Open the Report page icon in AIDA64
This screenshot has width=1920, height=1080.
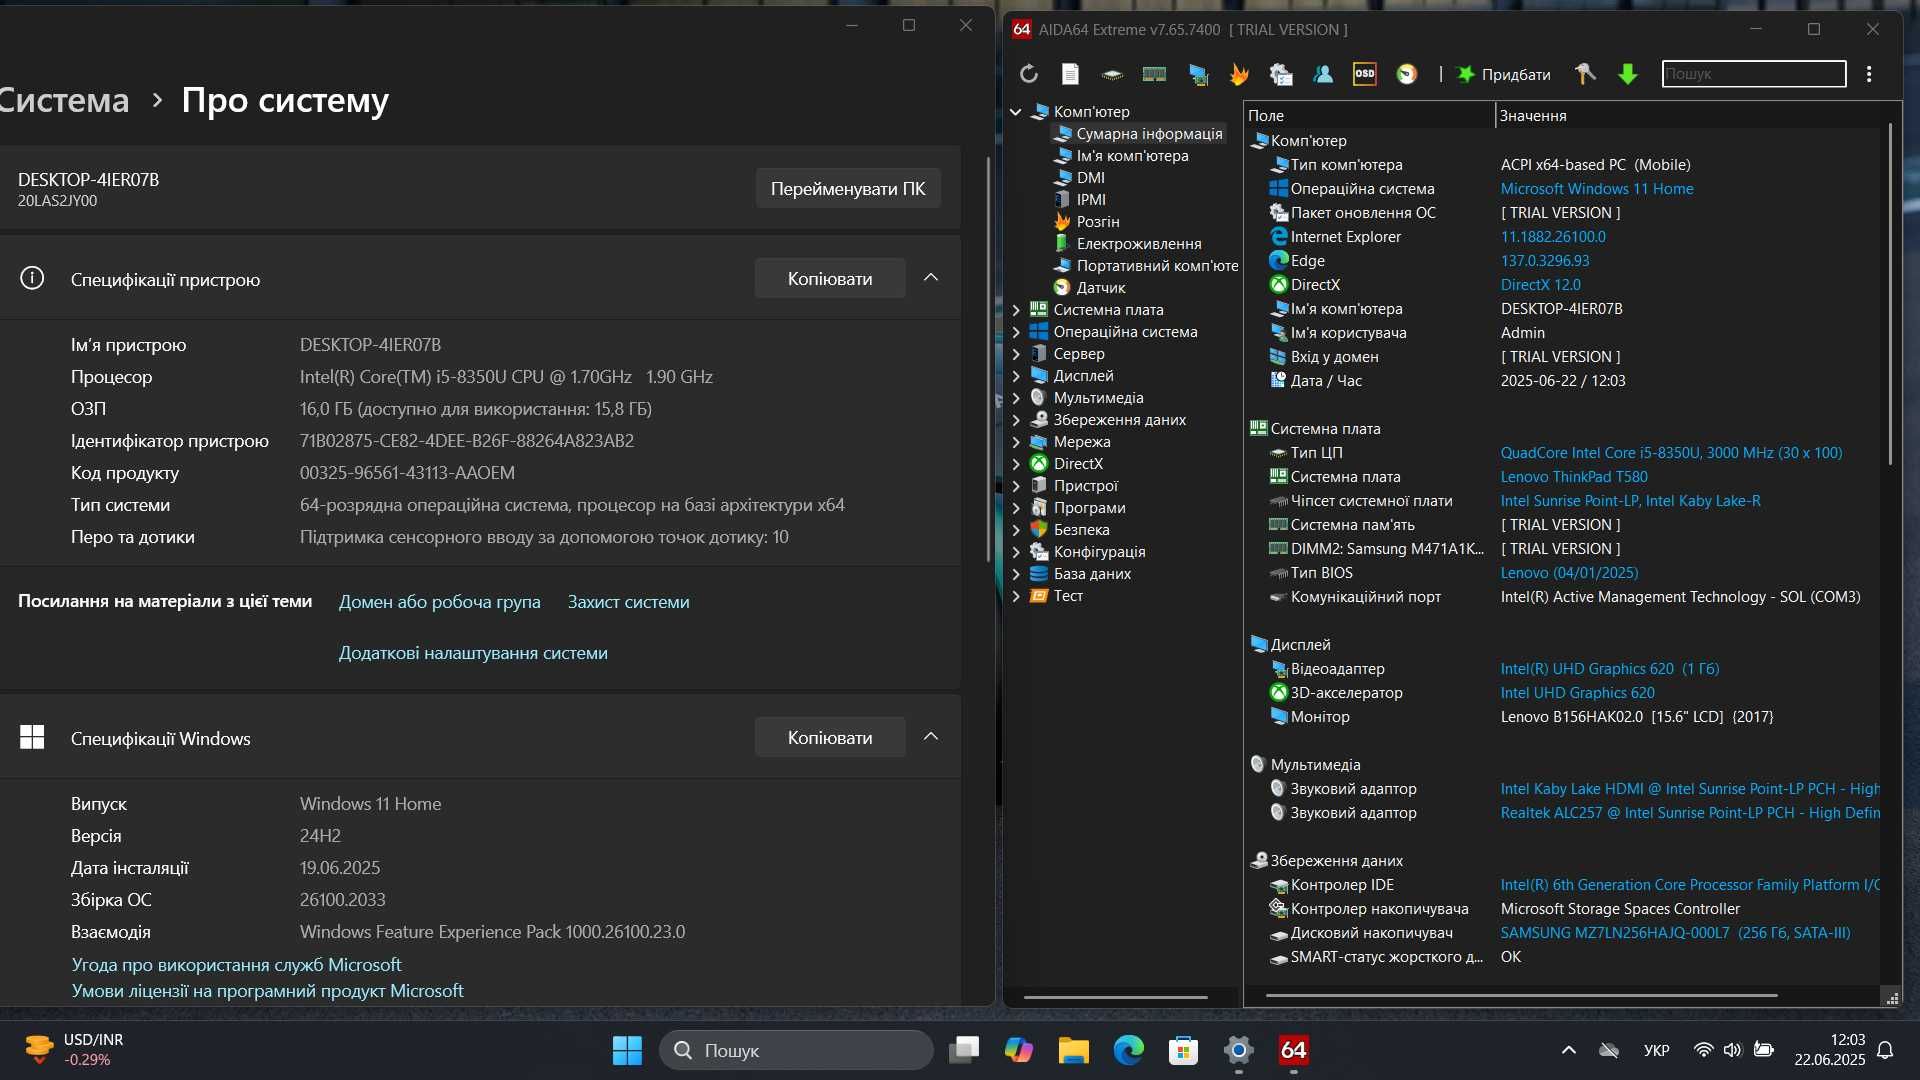click(1070, 74)
